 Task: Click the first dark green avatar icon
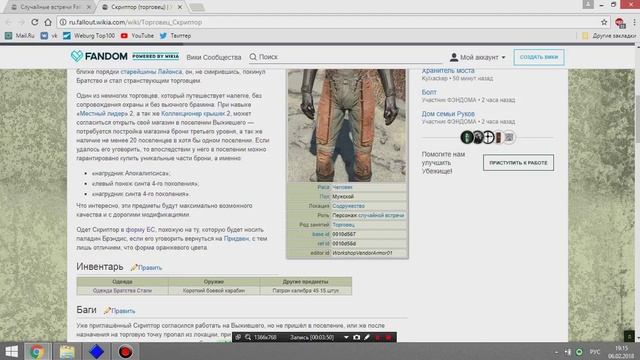(x=467, y=138)
